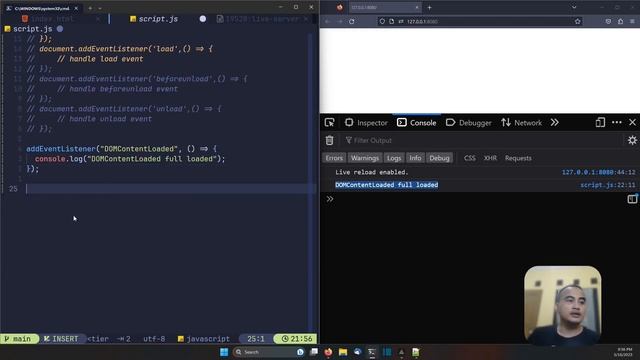Viewport: 640px width, 360px height.
Task: Open Firefox Pocket save icon
Action: 608,21
